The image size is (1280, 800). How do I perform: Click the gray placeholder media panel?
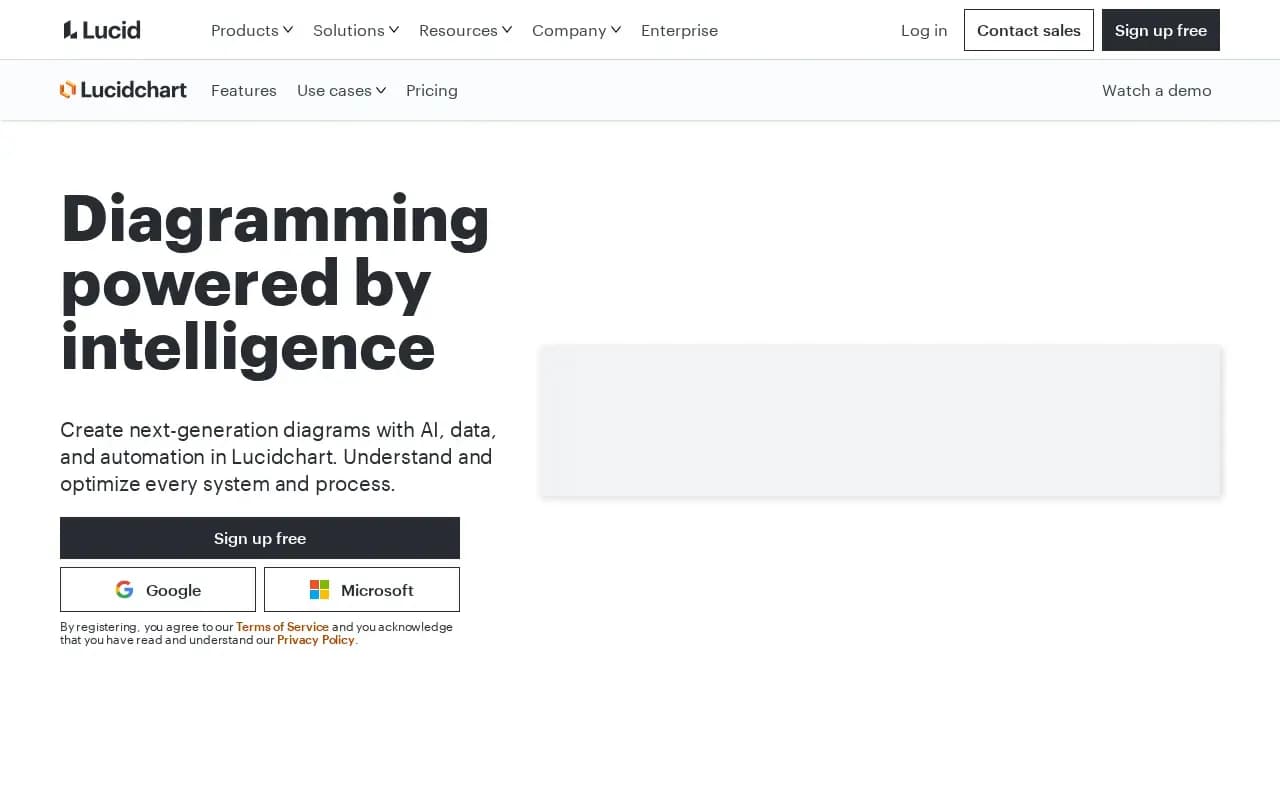pyautogui.click(x=881, y=421)
